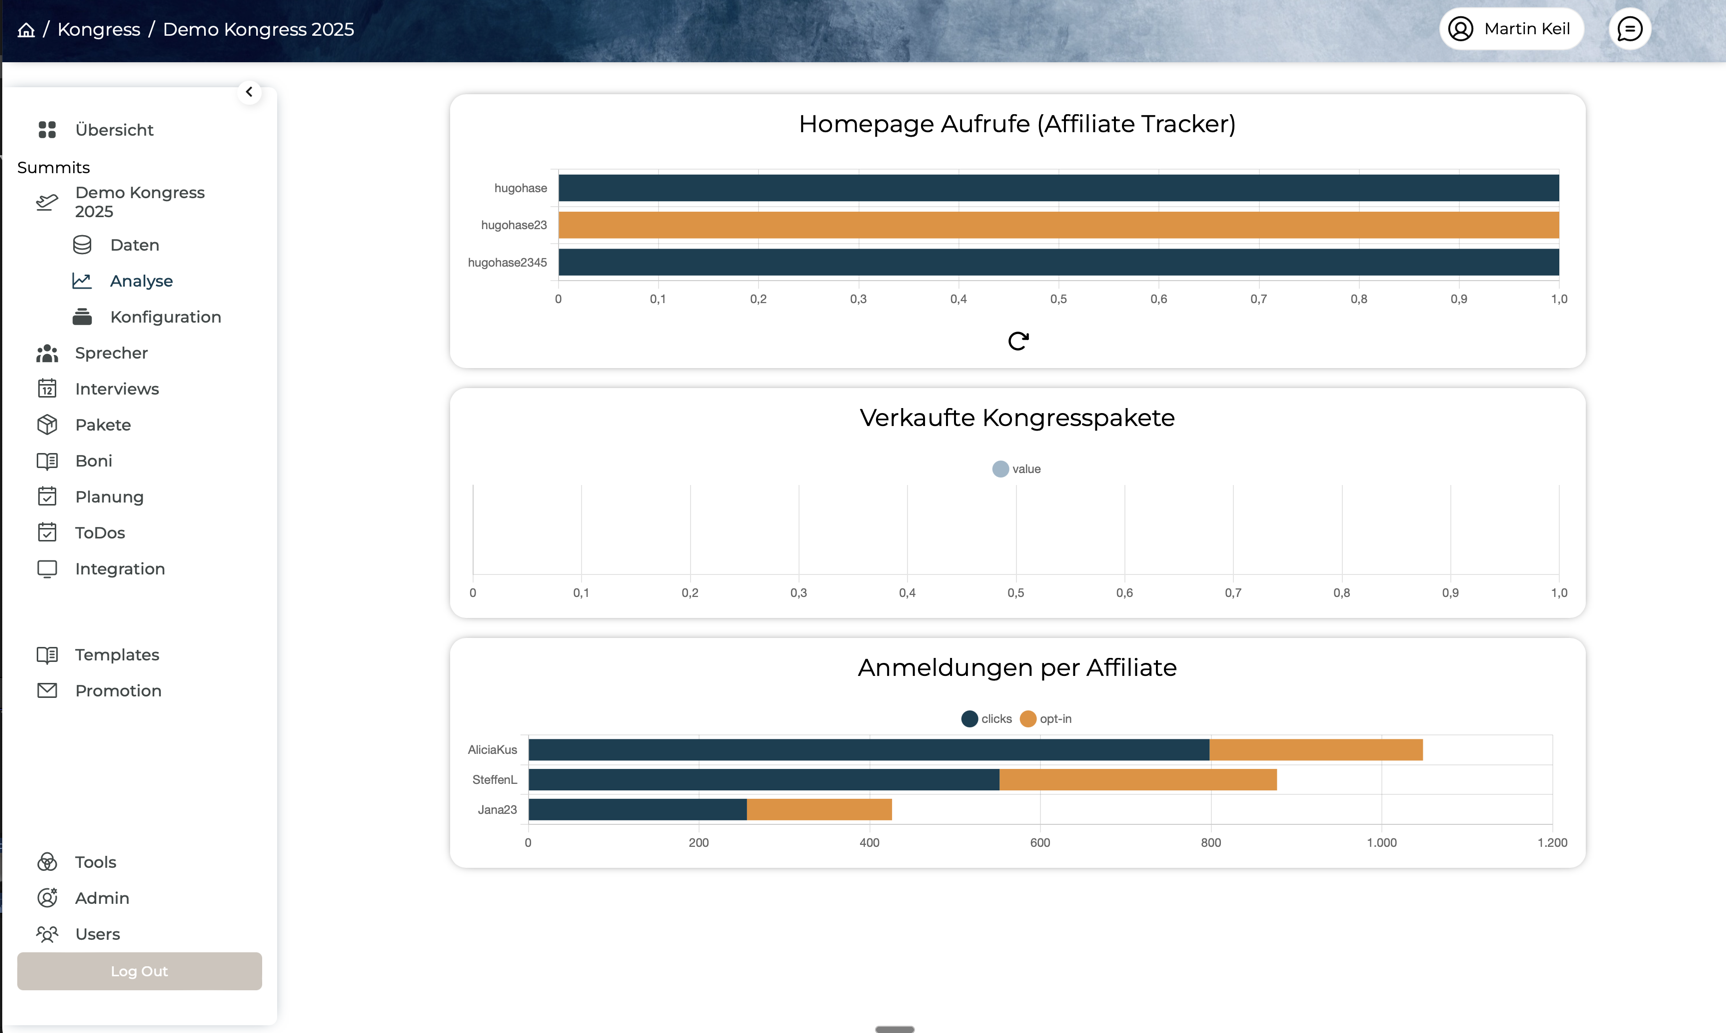1726x1033 pixels.
Task: Open the Analyse menu item
Action: click(x=141, y=281)
